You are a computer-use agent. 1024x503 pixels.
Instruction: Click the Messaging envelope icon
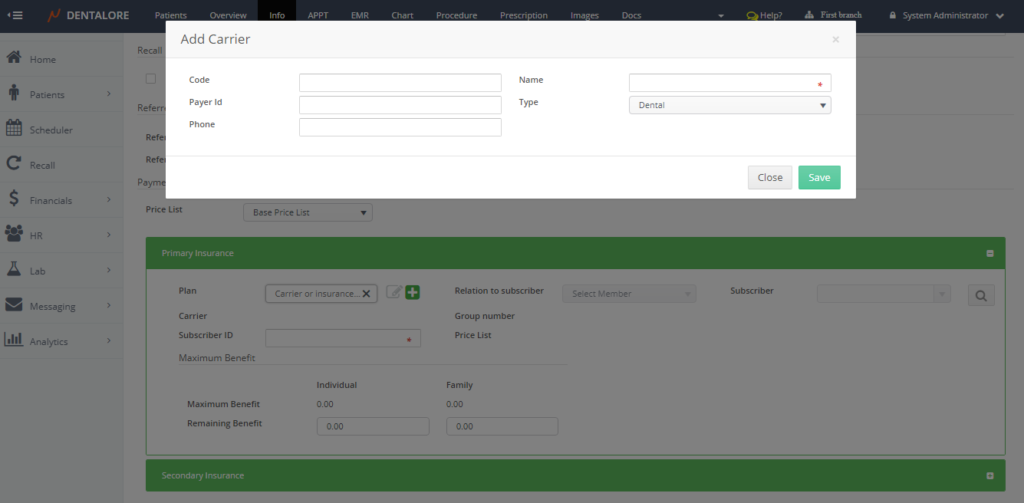(14, 306)
